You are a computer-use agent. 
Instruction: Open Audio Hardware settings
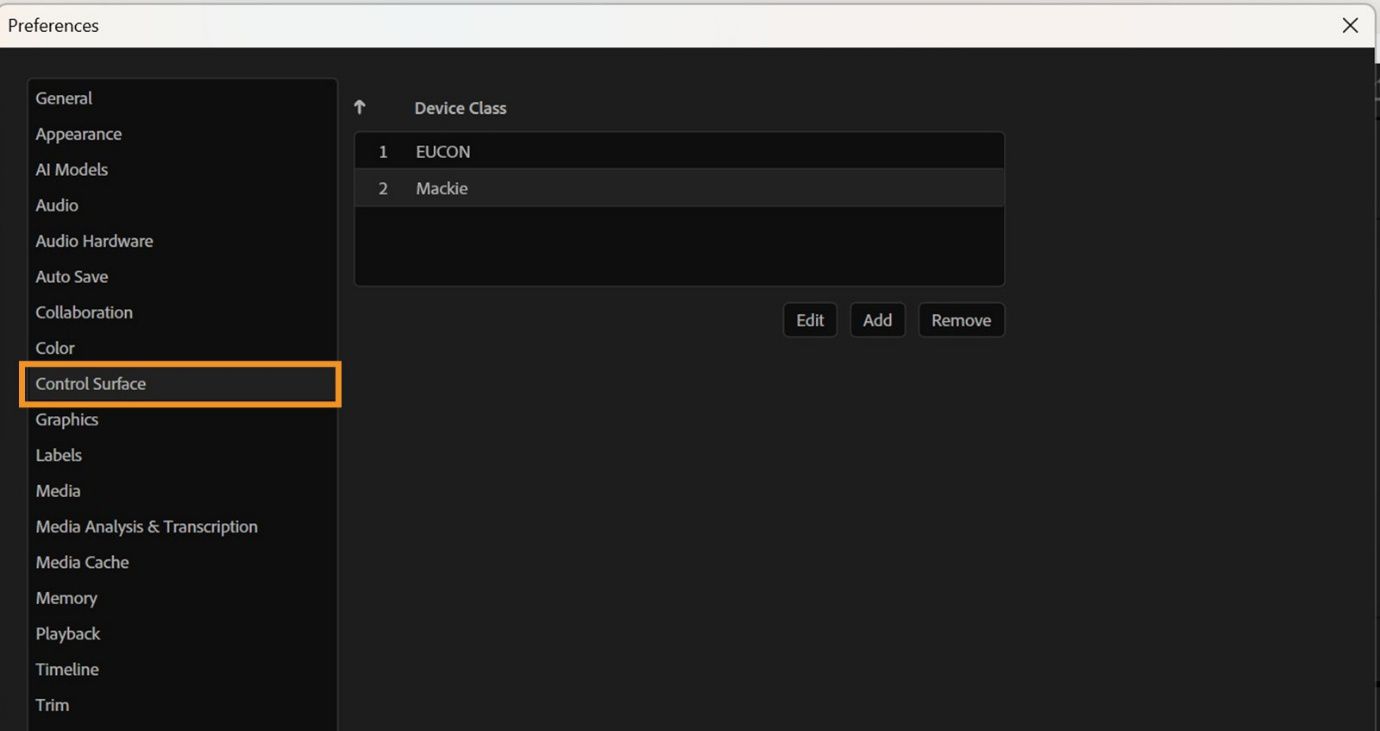coord(94,240)
